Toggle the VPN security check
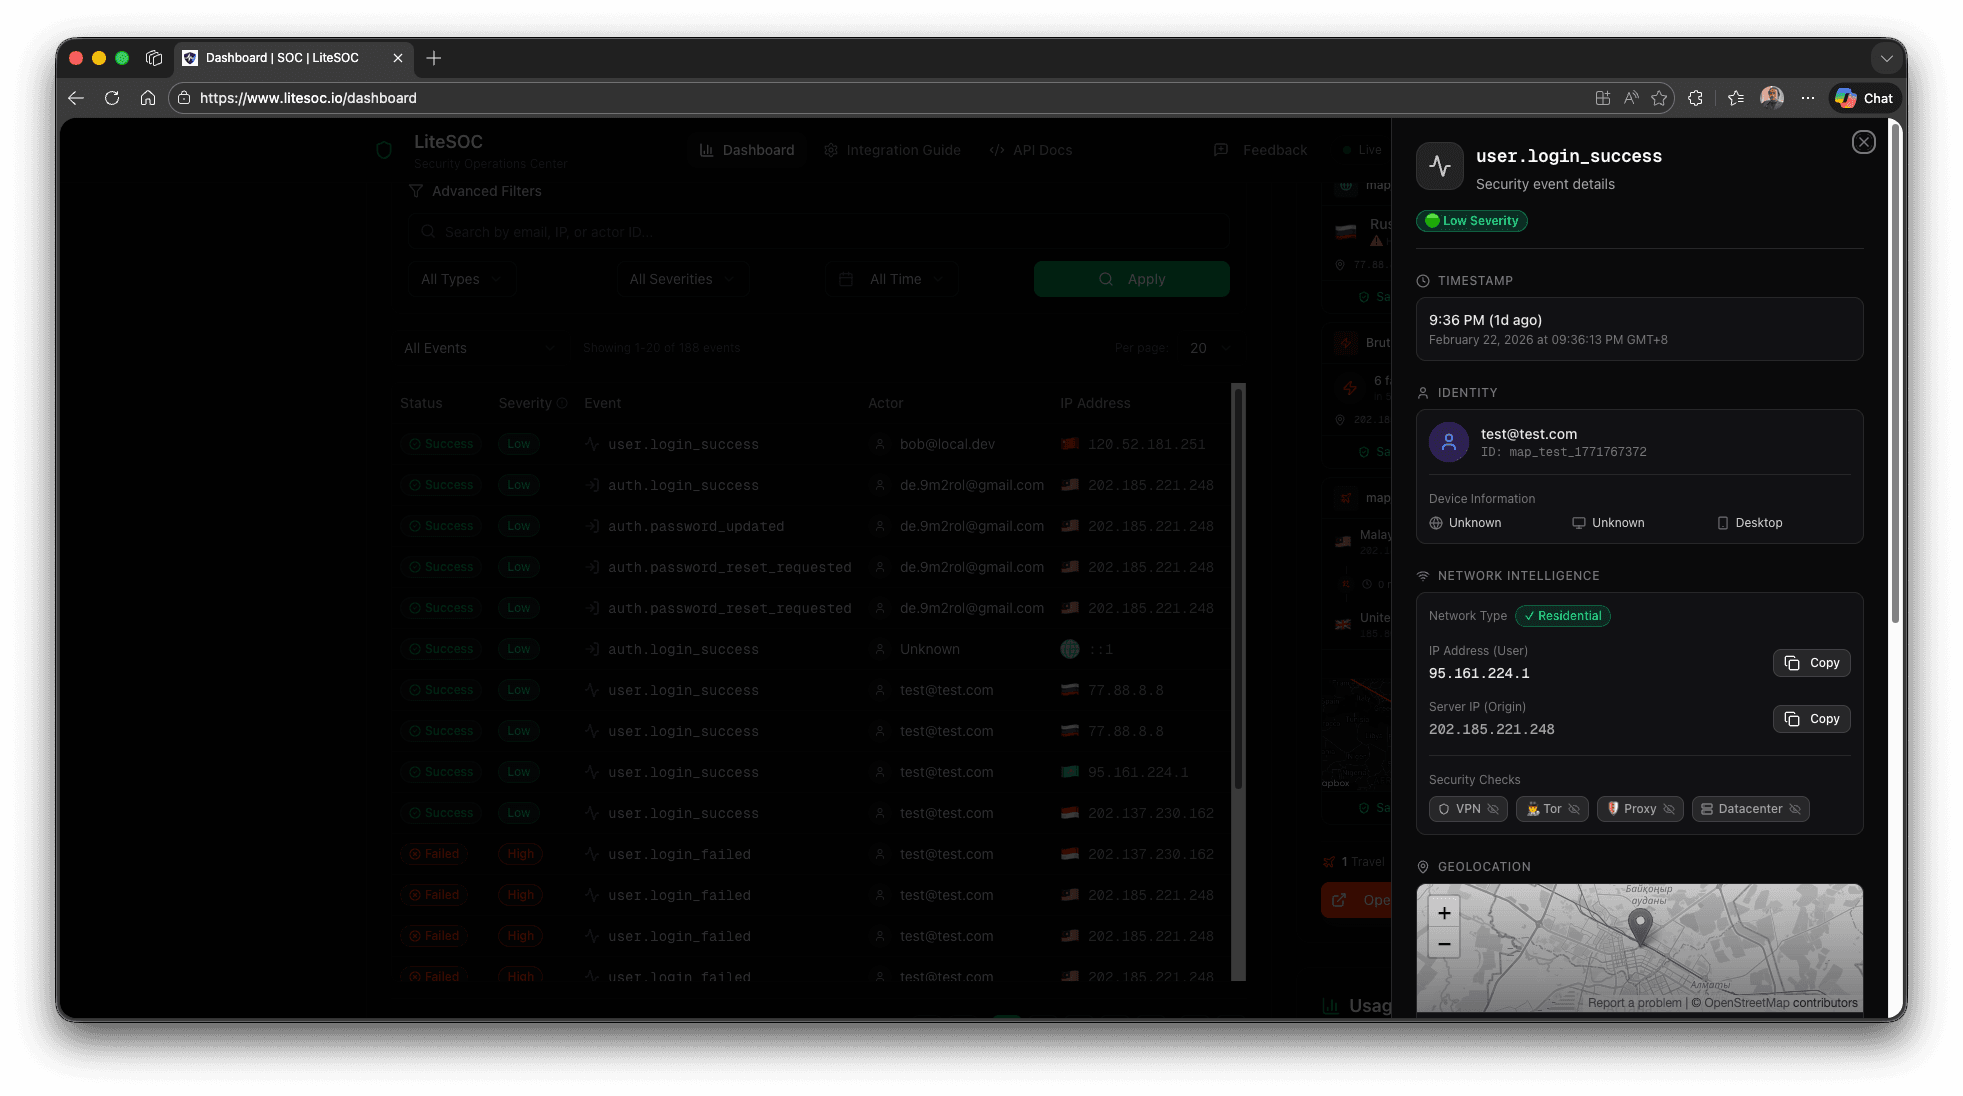 (1467, 809)
